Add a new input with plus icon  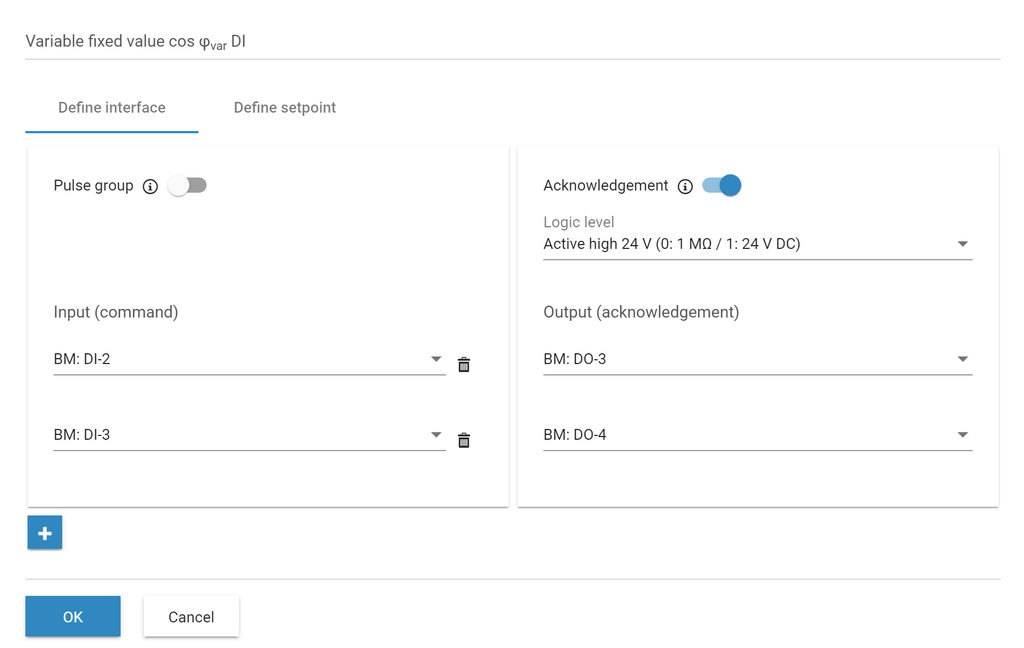tap(45, 533)
